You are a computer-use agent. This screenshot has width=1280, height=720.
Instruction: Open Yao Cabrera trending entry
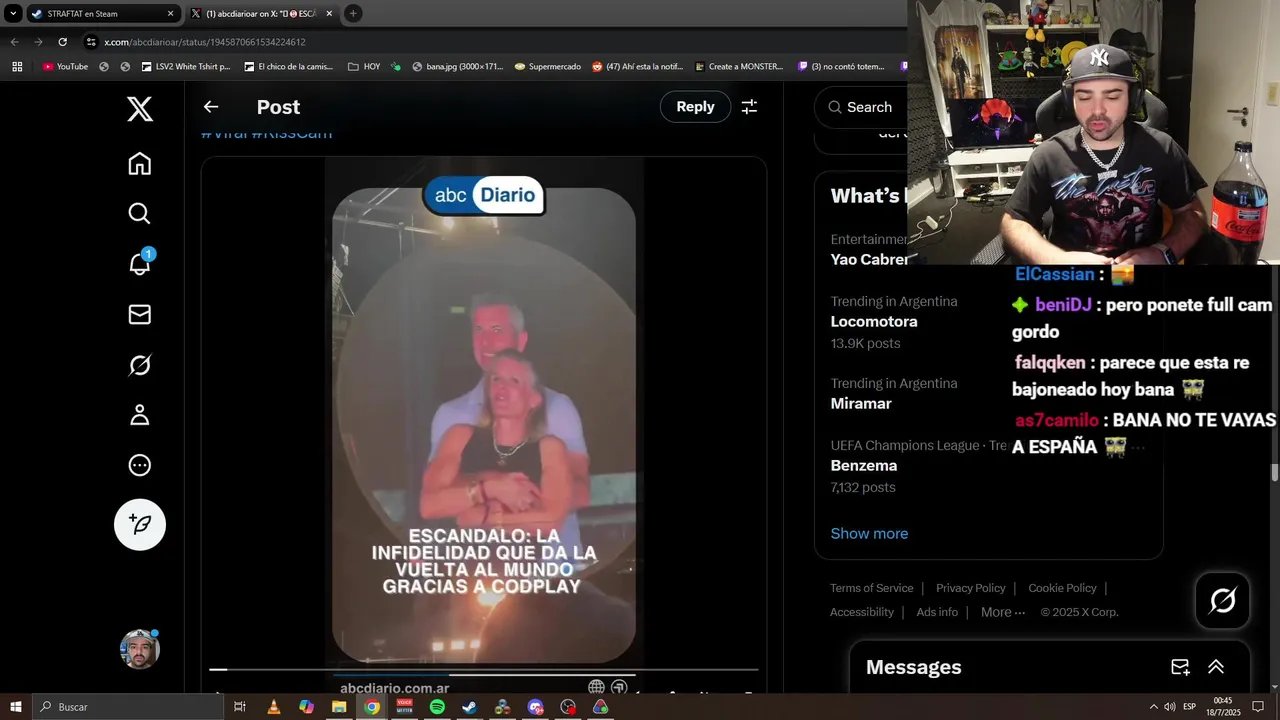(869, 260)
